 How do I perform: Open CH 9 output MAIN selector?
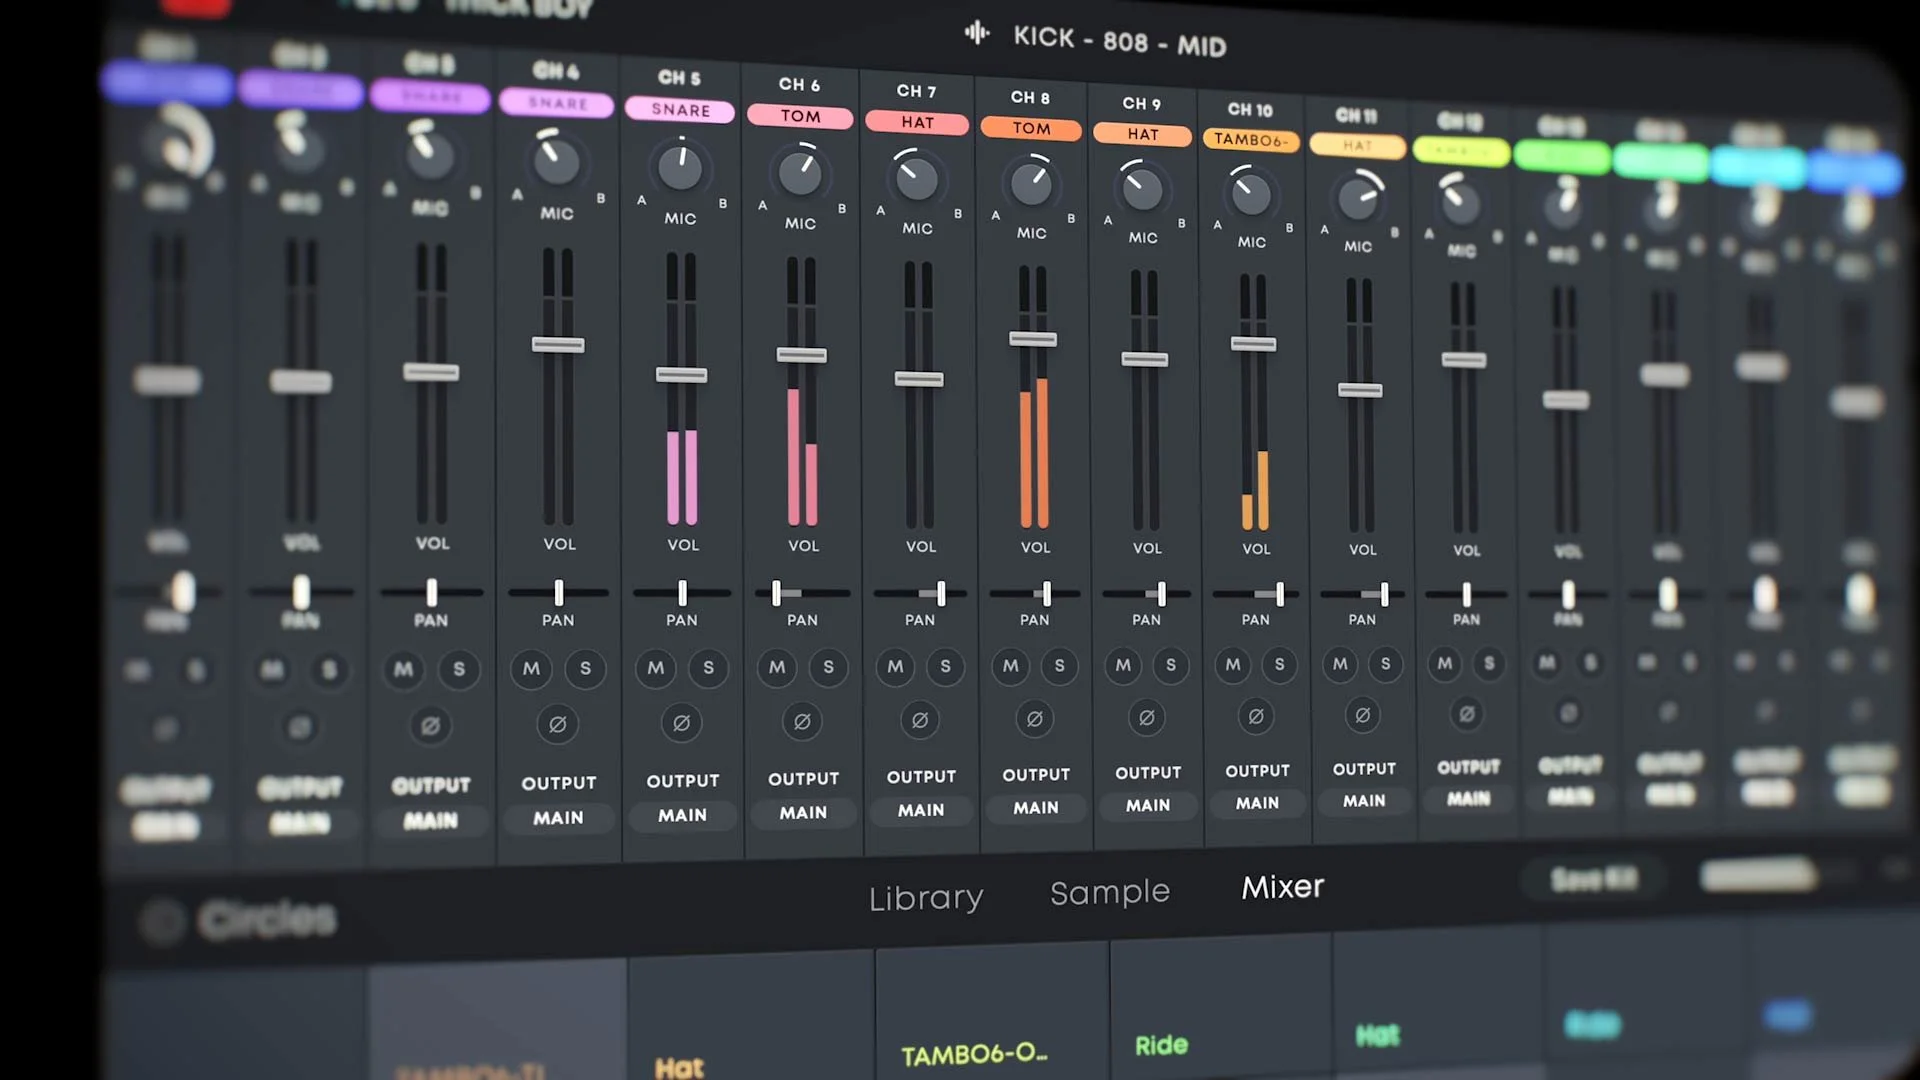pyautogui.click(x=1148, y=805)
